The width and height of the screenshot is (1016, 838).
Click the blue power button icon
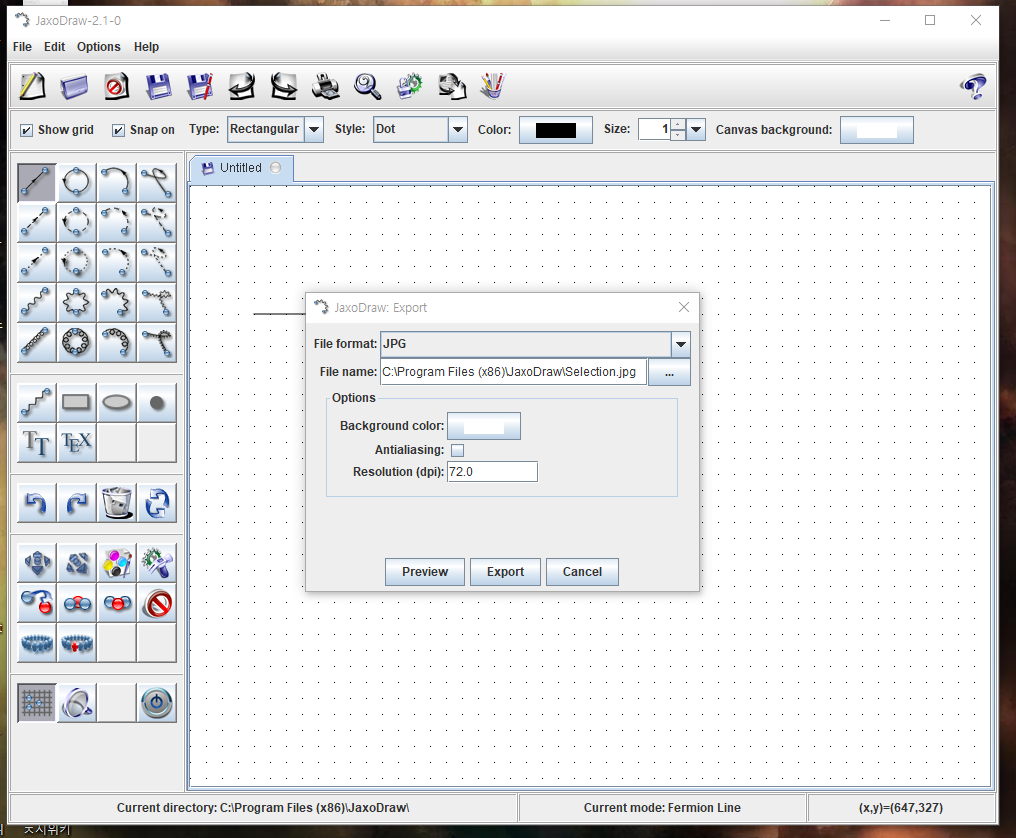(157, 703)
